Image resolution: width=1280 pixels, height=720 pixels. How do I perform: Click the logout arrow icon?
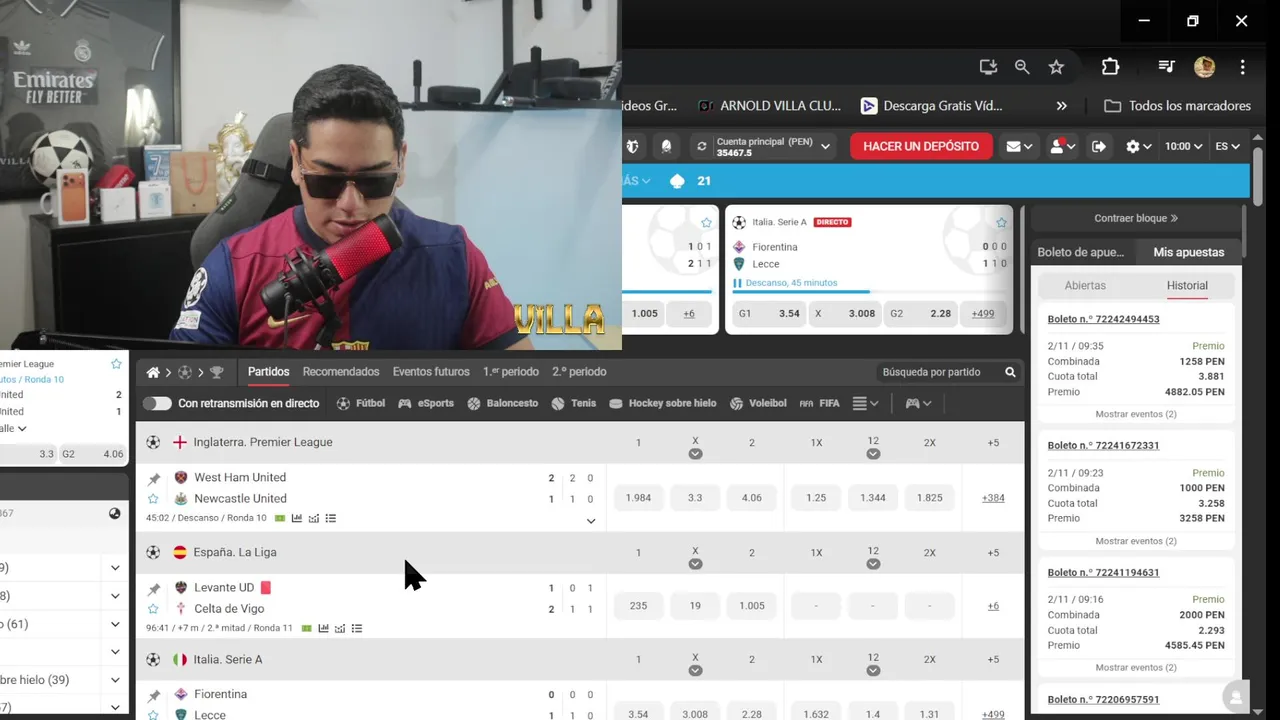point(1099,147)
